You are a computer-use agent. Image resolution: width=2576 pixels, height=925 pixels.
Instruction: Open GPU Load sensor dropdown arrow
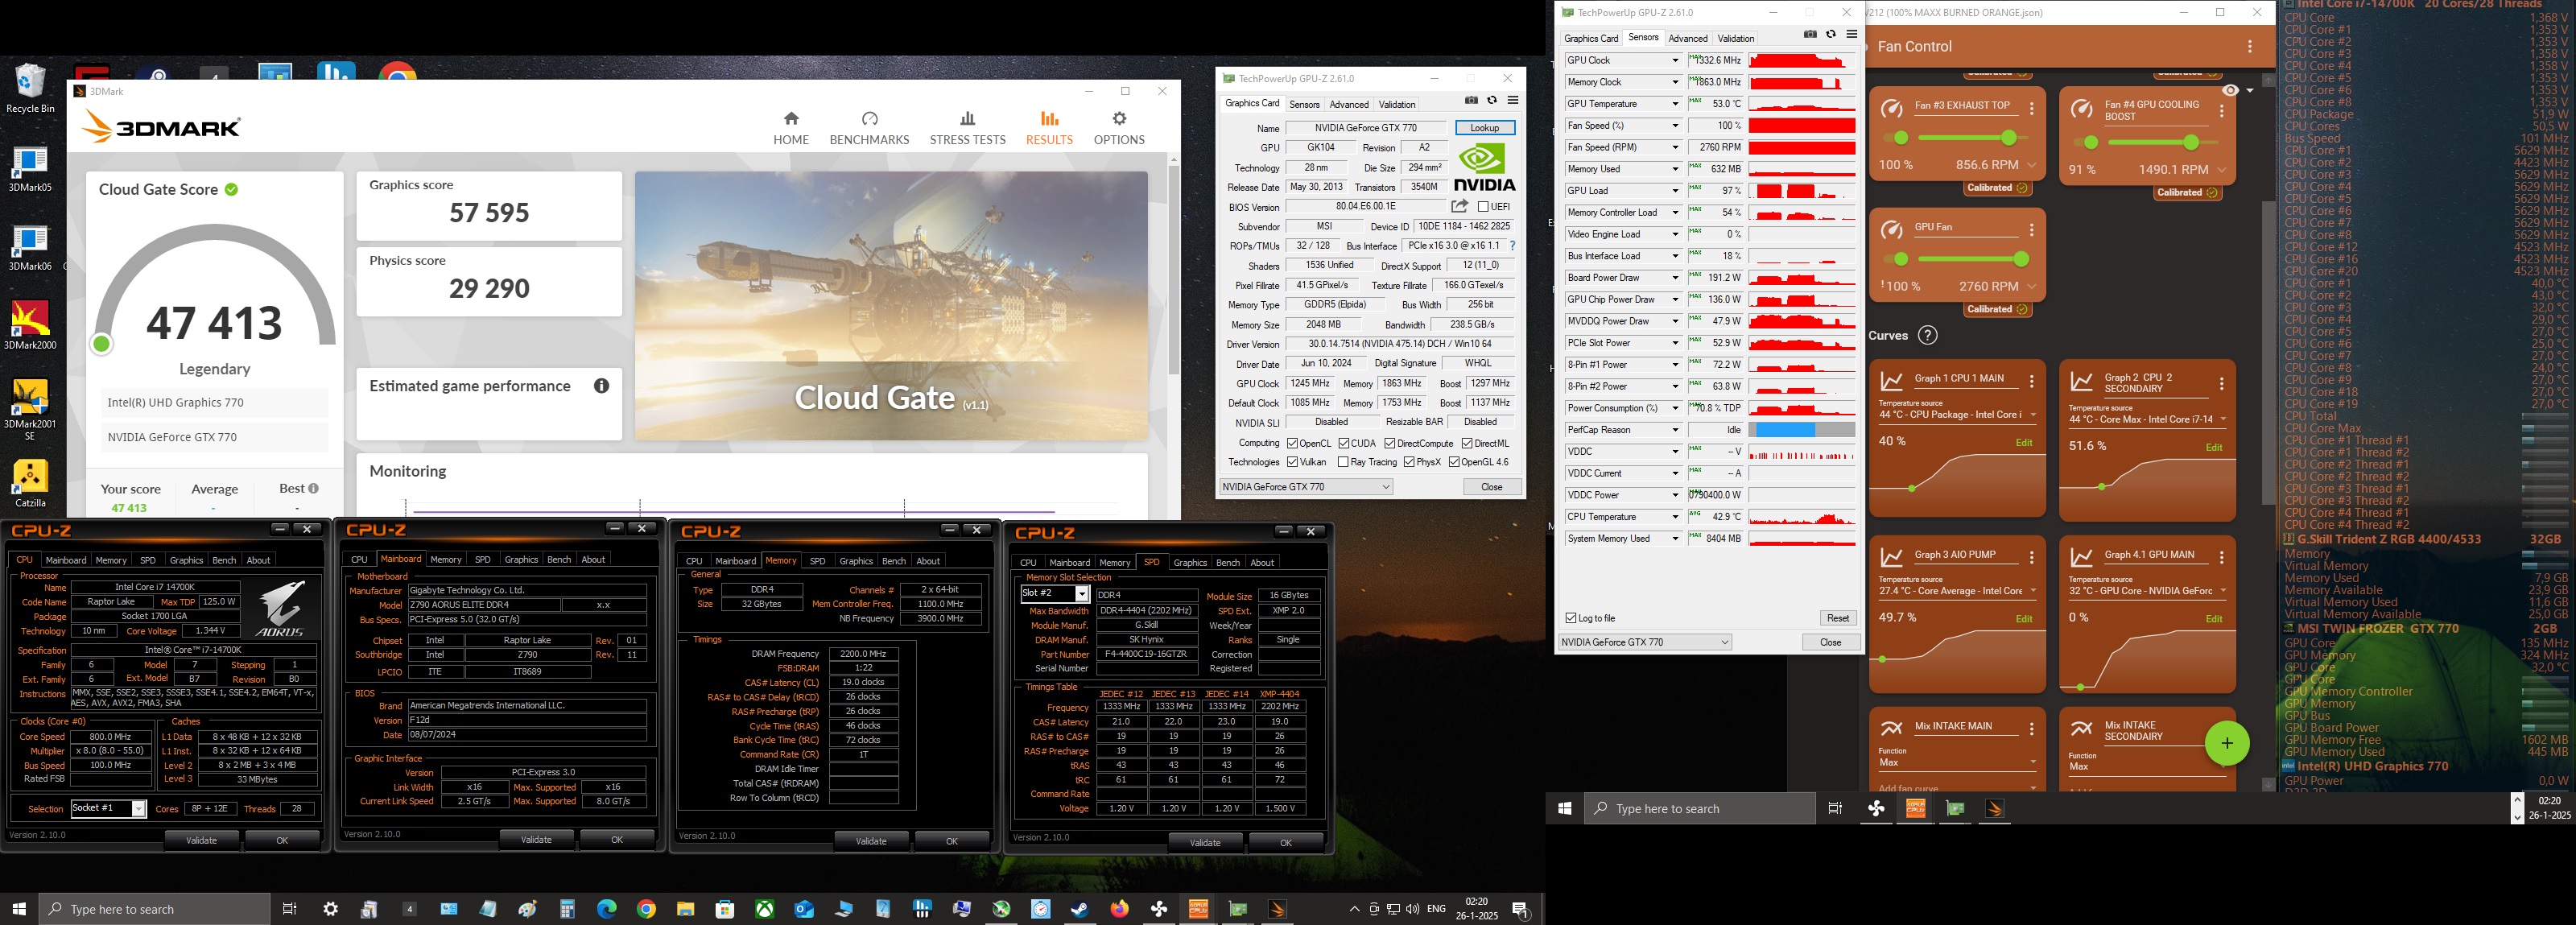tap(1675, 191)
